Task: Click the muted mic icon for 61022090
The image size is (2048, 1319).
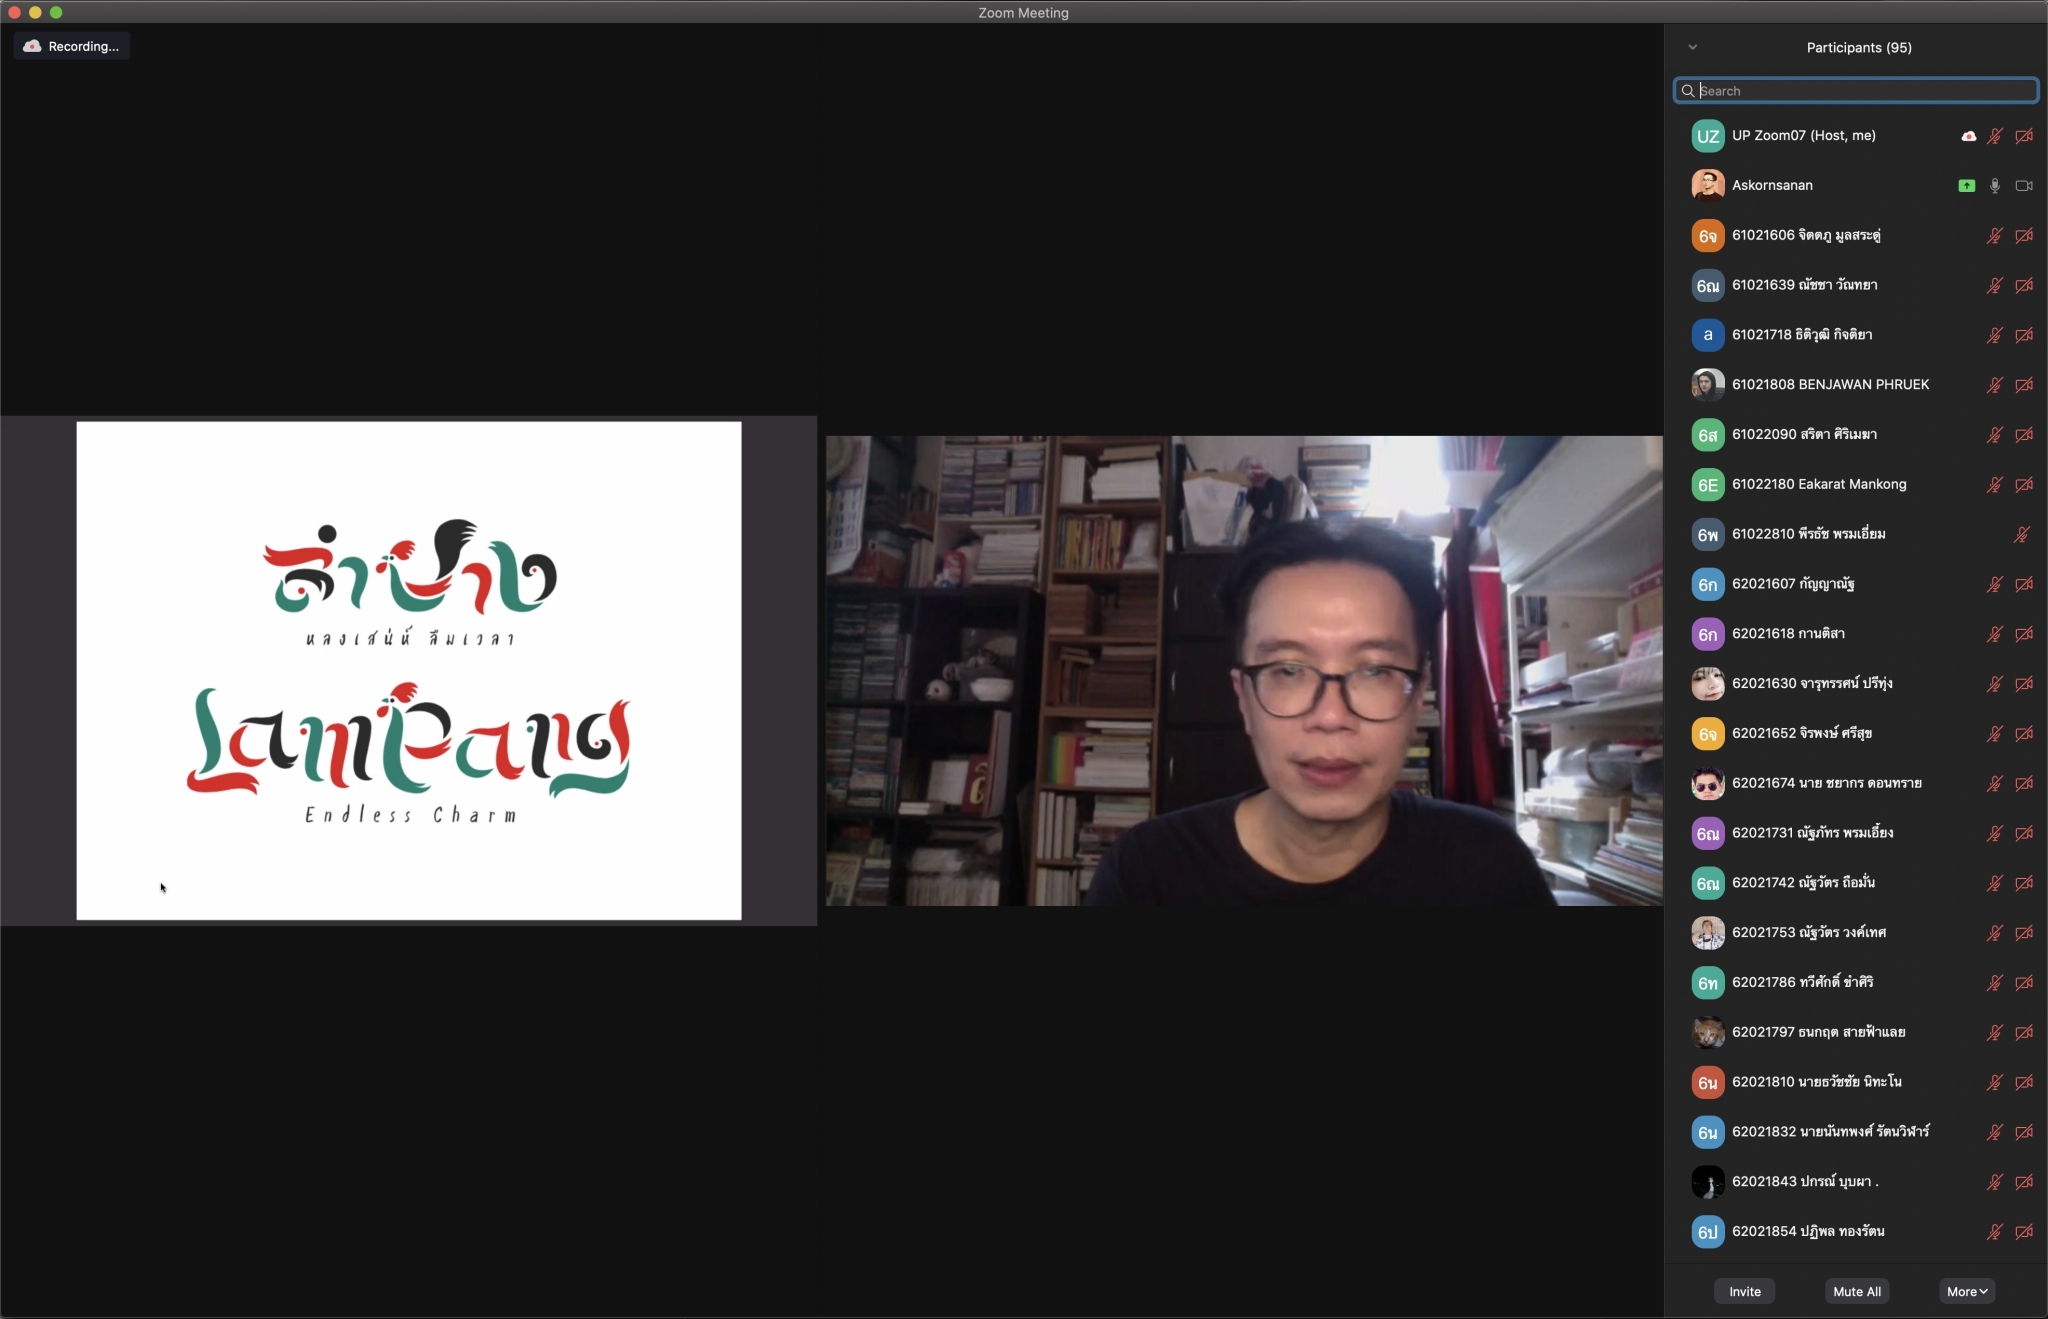Action: click(1995, 435)
